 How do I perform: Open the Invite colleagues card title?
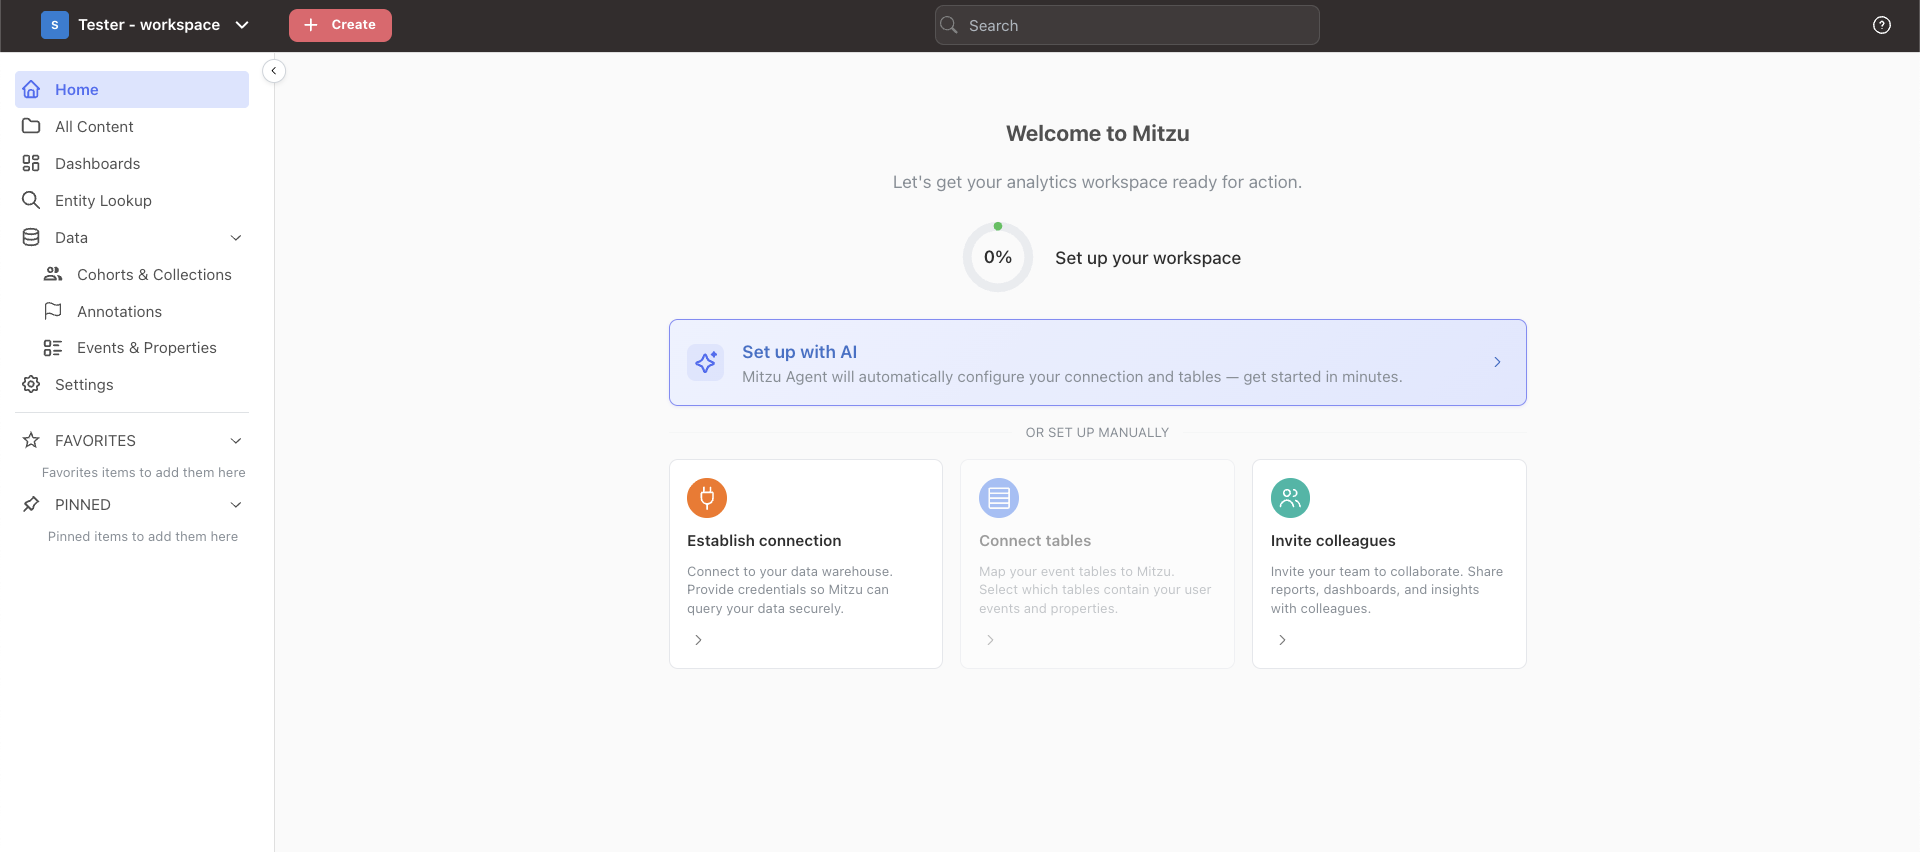[x=1333, y=540]
